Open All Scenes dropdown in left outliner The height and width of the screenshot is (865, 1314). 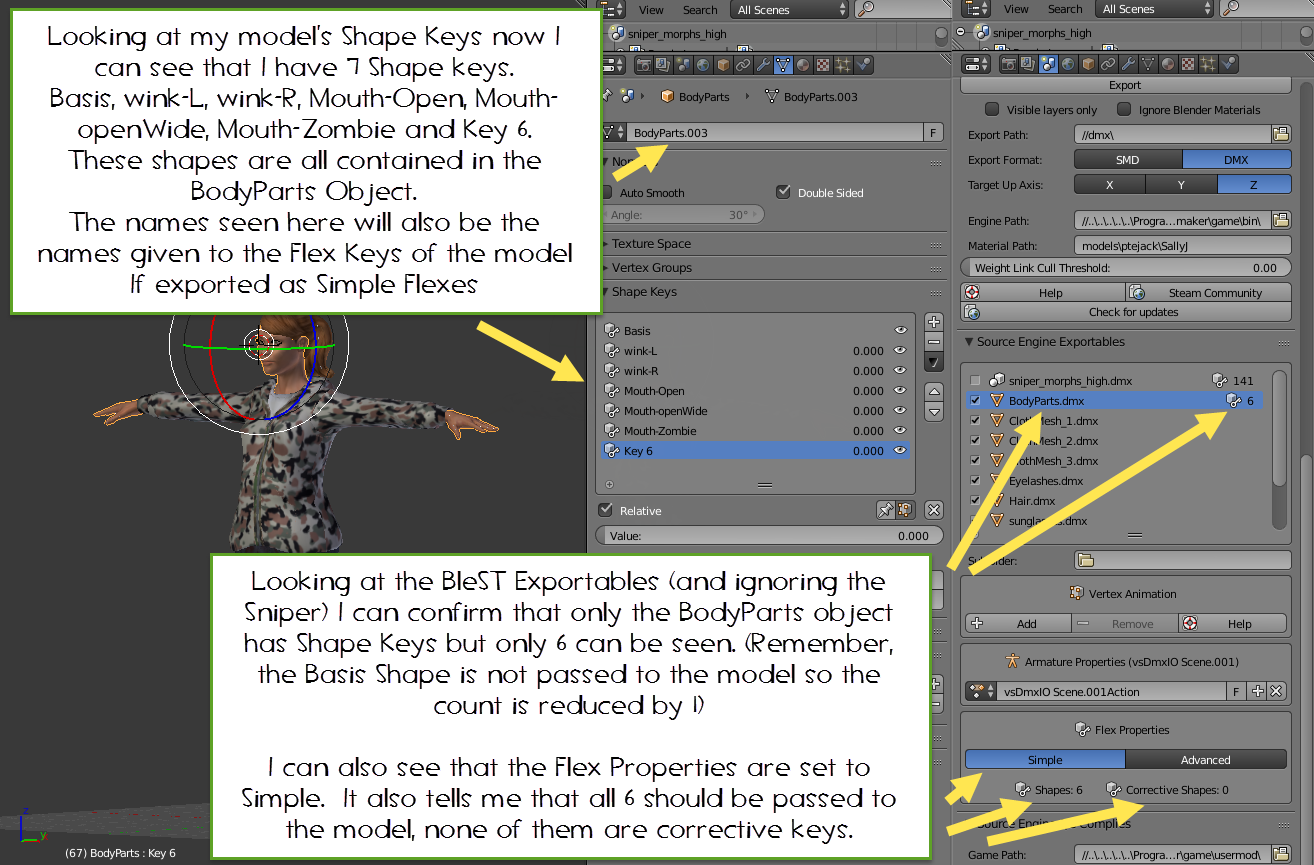point(791,9)
